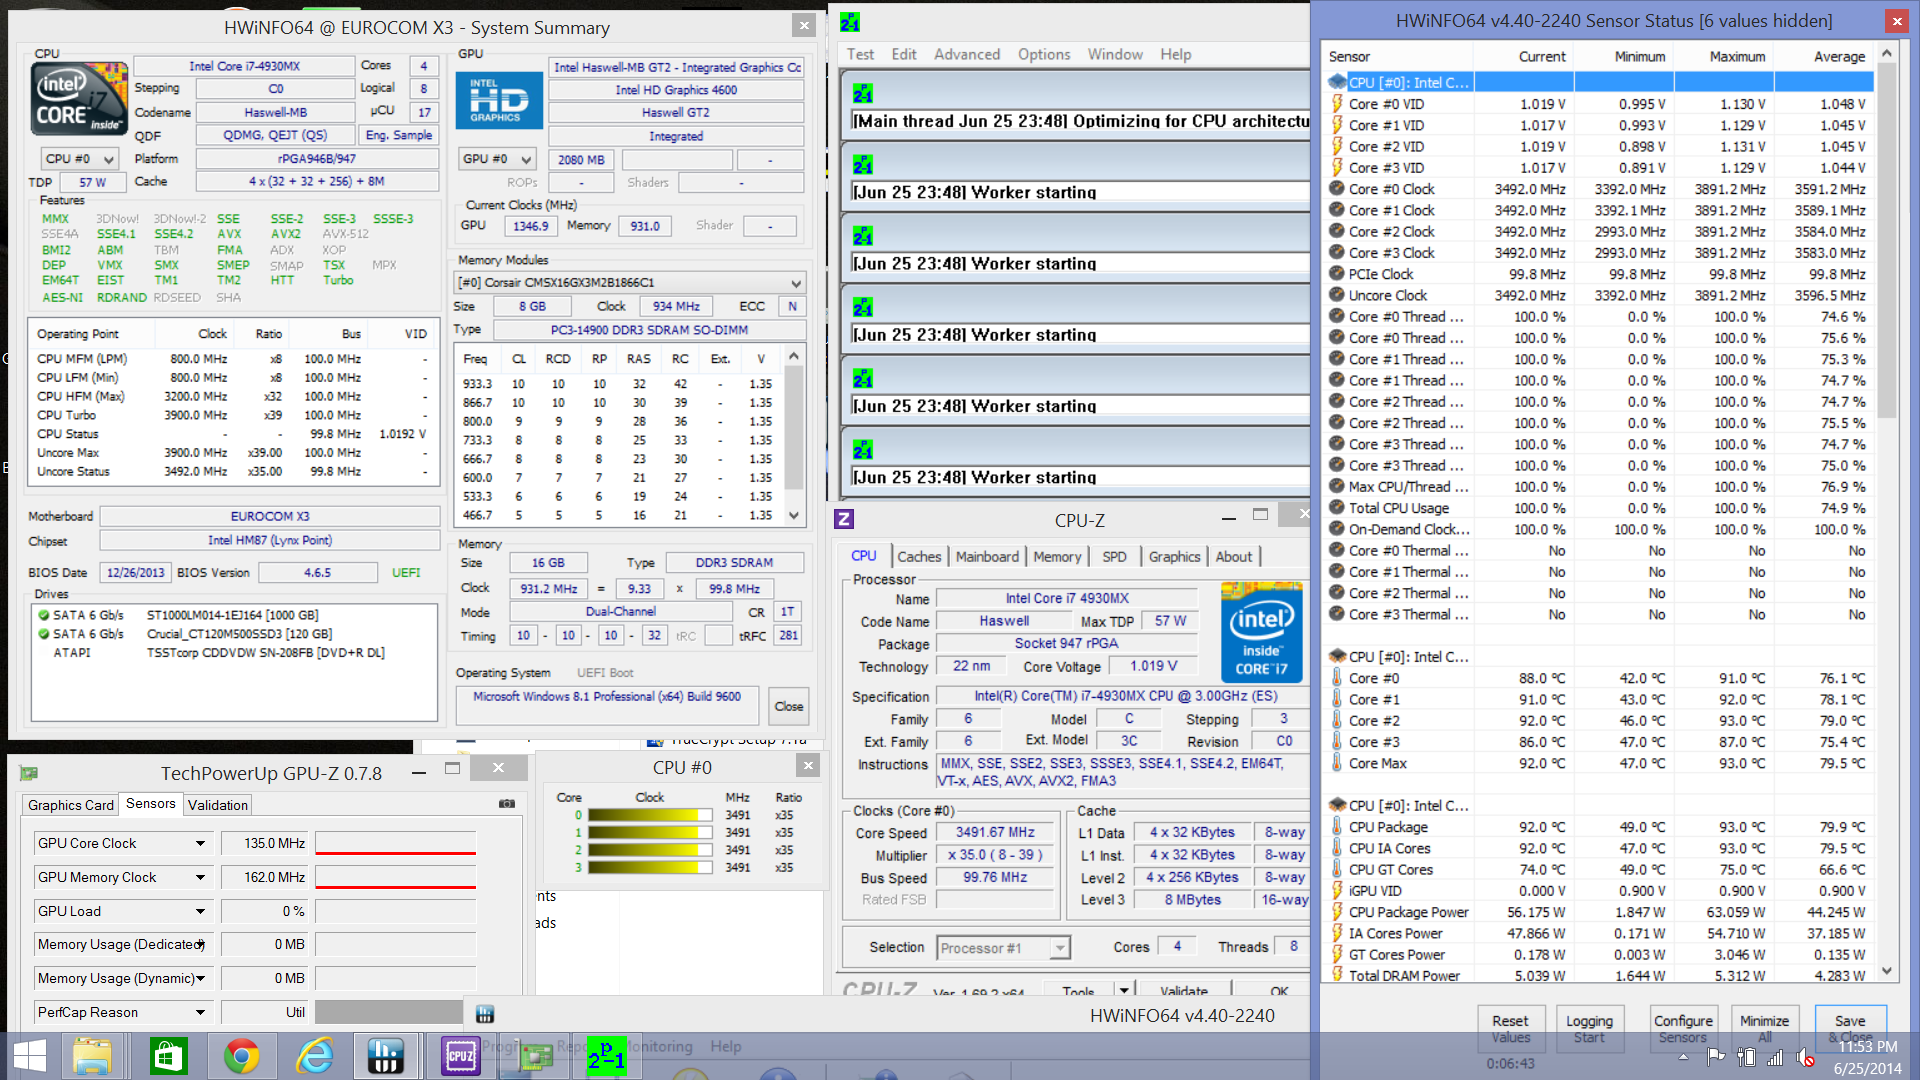Image resolution: width=1920 pixels, height=1080 pixels.
Task: Switch to CPU-Z via its taskbar icon
Action: click(x=461, y=1056)
